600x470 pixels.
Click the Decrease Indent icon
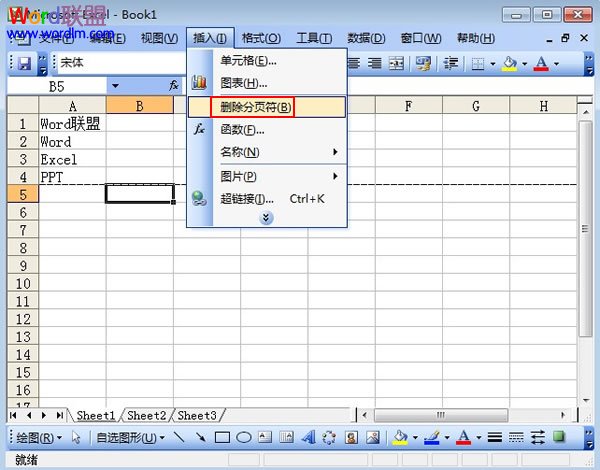pyautogui.click(x=451, y=63)
